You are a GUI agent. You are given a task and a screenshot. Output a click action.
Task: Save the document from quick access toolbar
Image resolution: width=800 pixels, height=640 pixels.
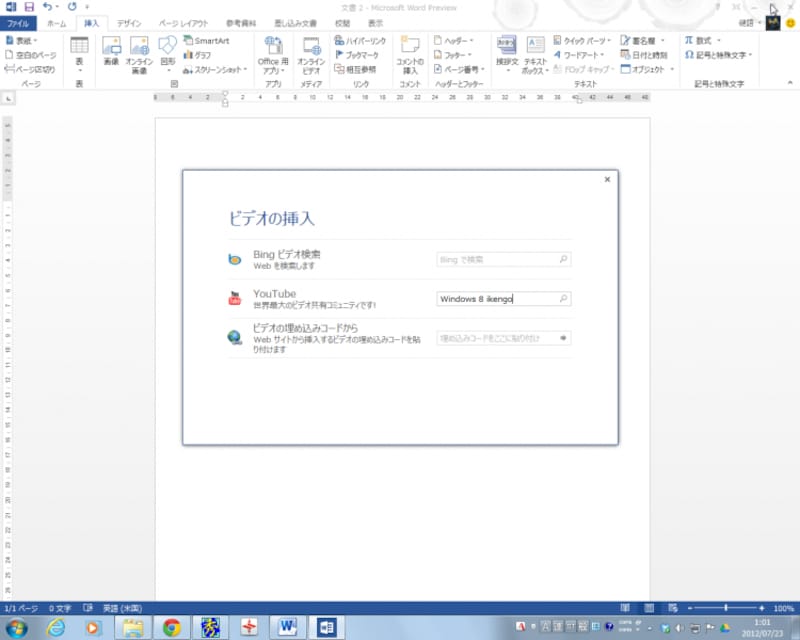29,7
